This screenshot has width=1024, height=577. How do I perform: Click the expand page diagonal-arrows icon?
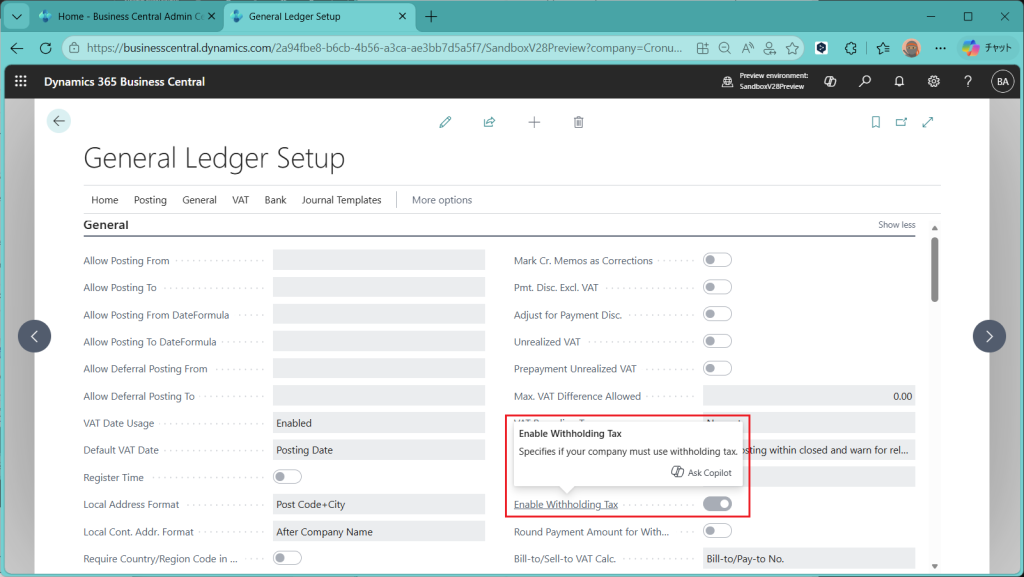928,122
